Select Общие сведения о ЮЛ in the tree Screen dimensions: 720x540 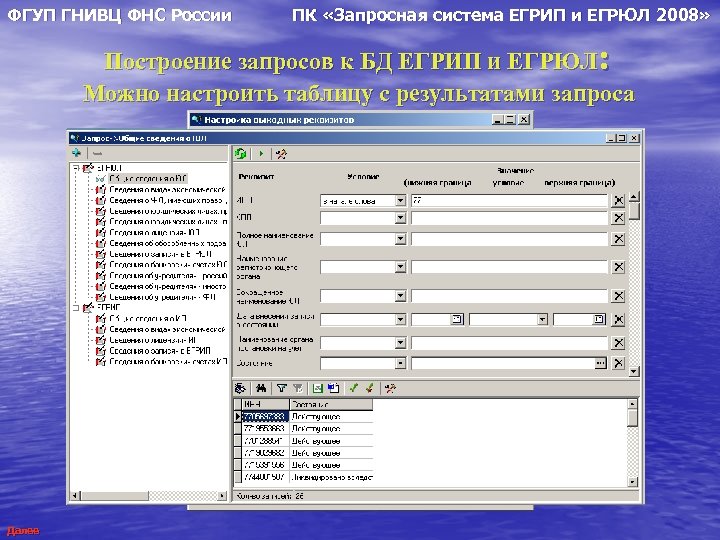point(148,179)
